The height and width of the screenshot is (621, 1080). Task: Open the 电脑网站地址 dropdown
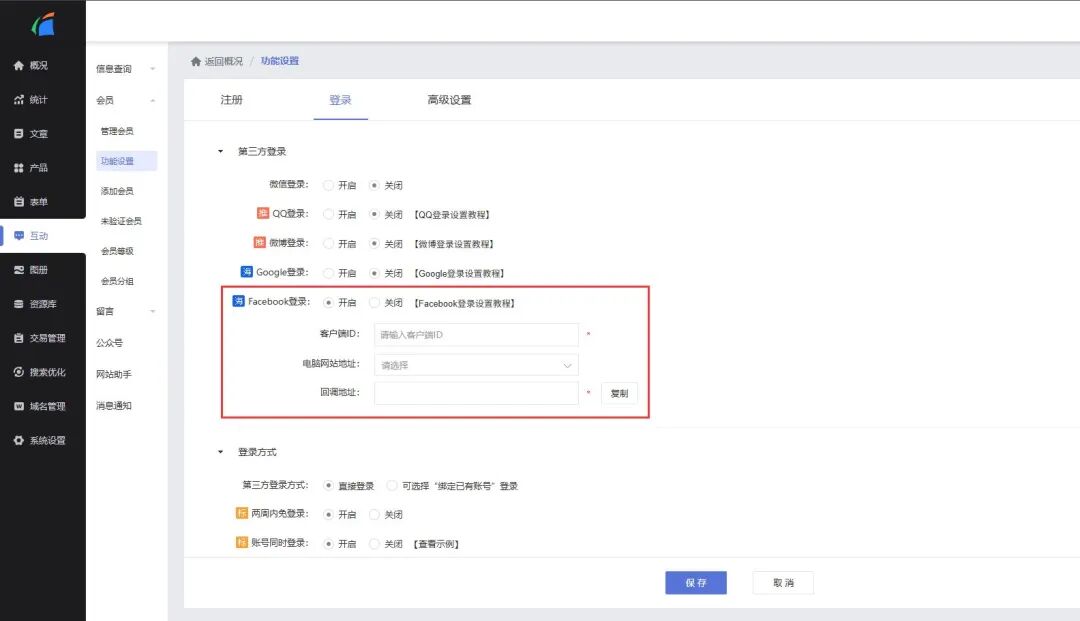pyautogui.click(x=476, y=365)
